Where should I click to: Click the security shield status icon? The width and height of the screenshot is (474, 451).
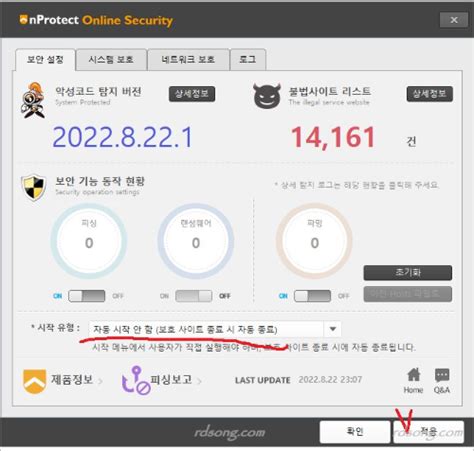click(34, 187)
